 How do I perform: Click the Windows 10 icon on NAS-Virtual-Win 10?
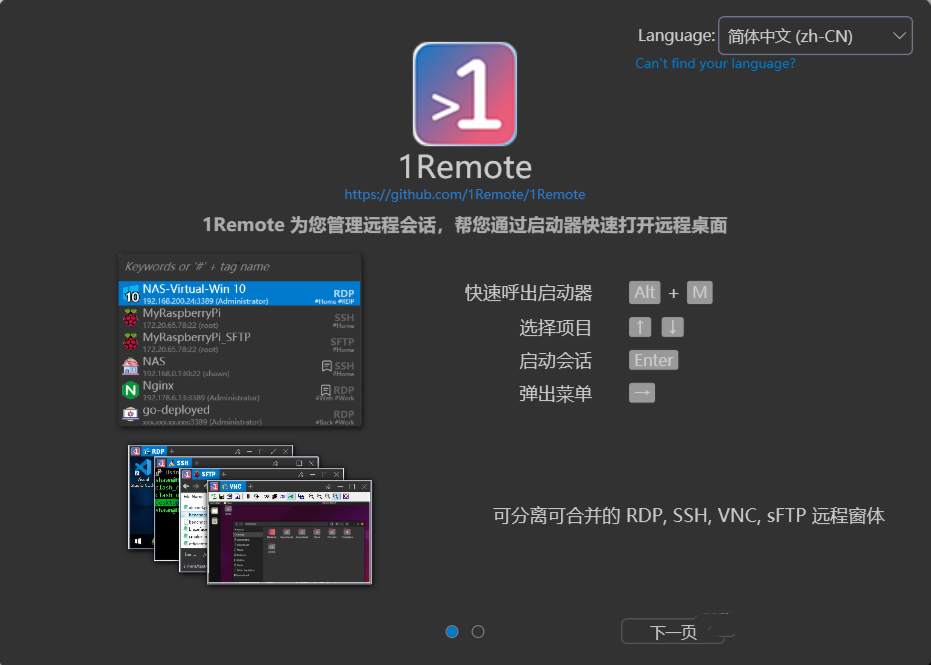pyautogui.click(x=131, y=294)
